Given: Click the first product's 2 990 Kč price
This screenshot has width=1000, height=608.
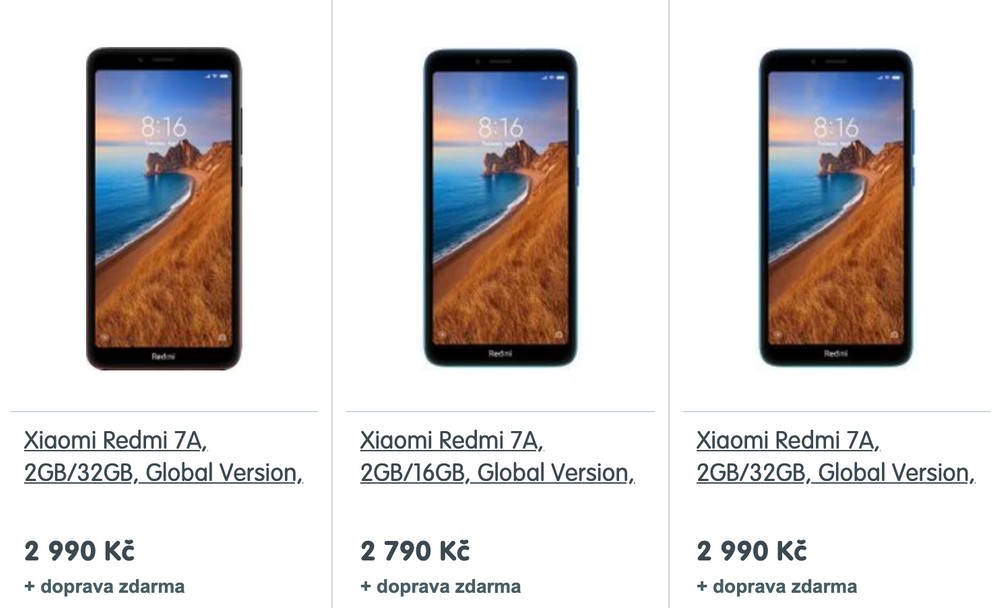Looking at the screenshot, I should pyautogui.click(x=79, y=551).
